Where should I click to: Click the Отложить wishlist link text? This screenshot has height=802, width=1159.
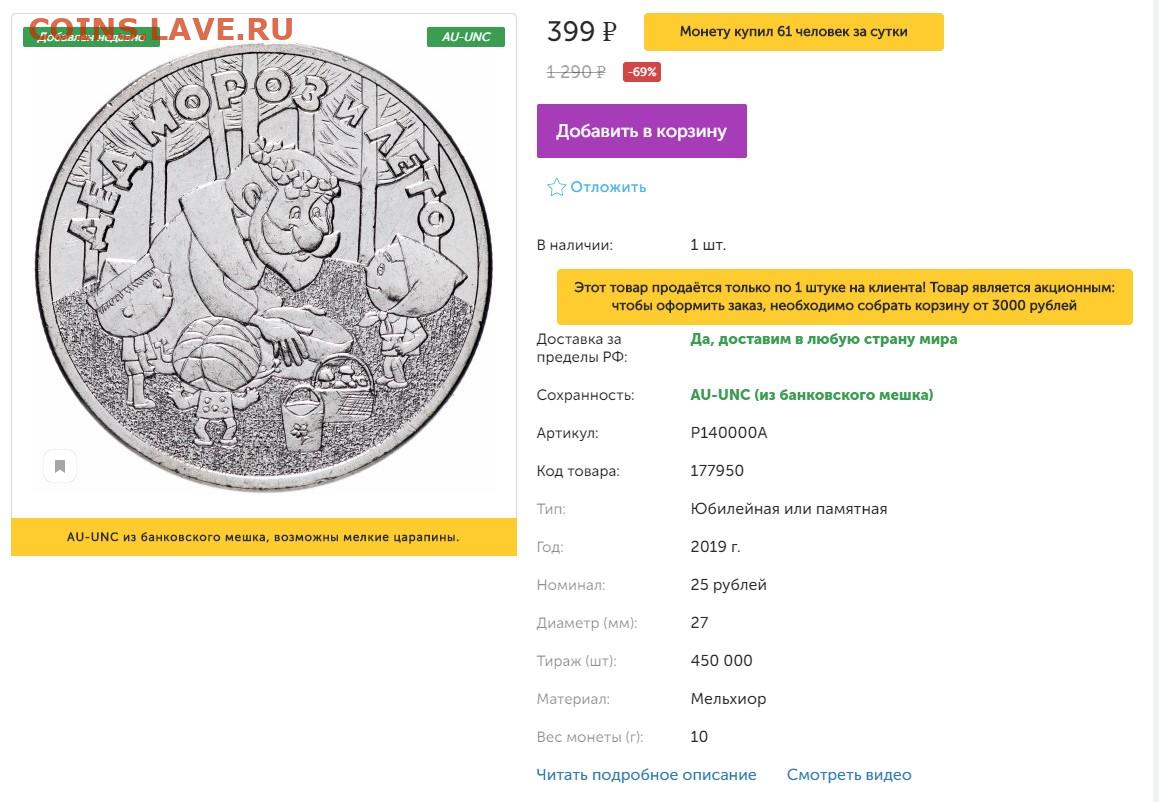[x=608, y=187]
